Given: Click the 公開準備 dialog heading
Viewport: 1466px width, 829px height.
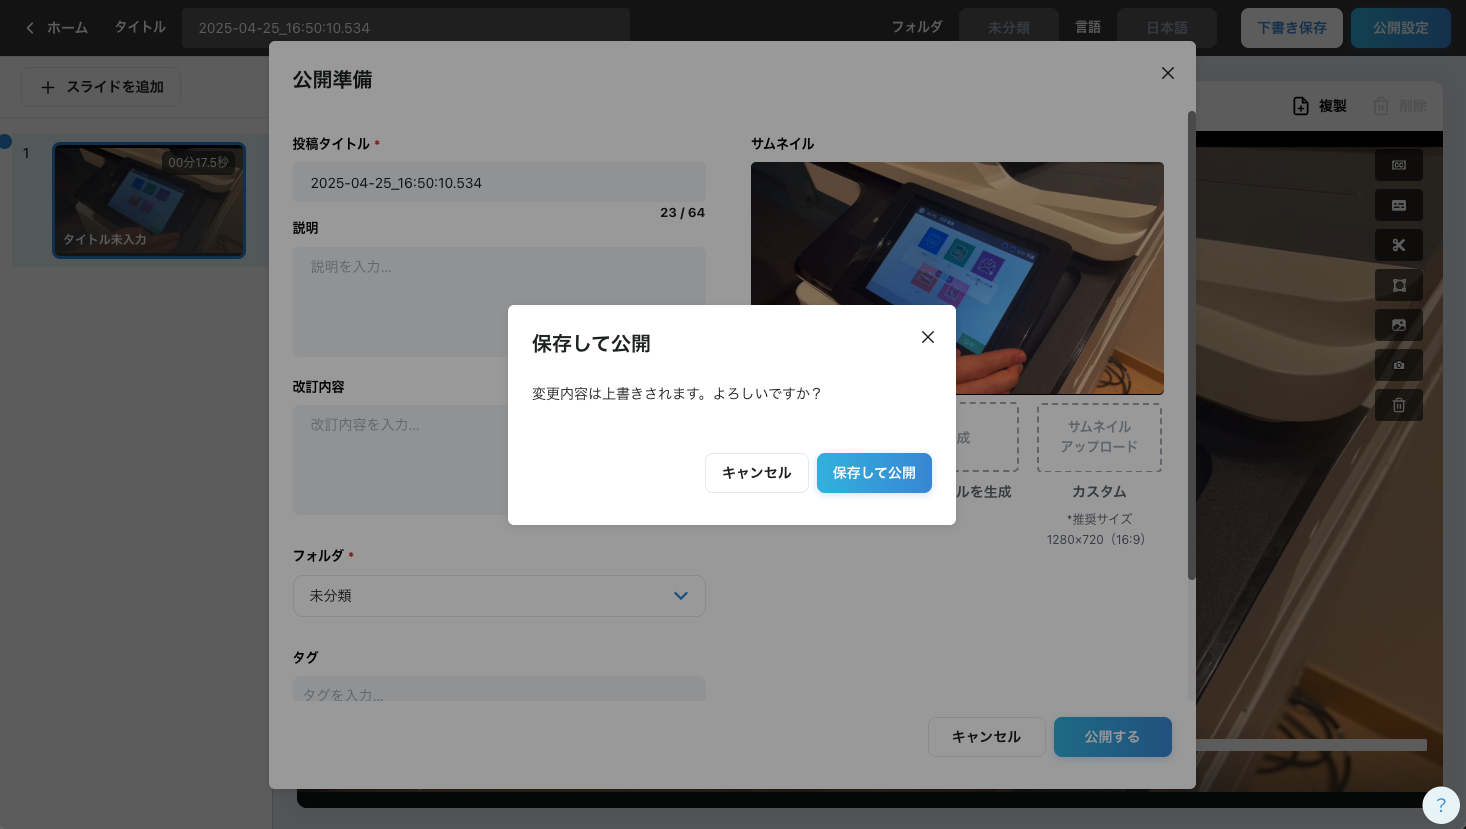Looking at the screenshot, I should click(332, 80).
